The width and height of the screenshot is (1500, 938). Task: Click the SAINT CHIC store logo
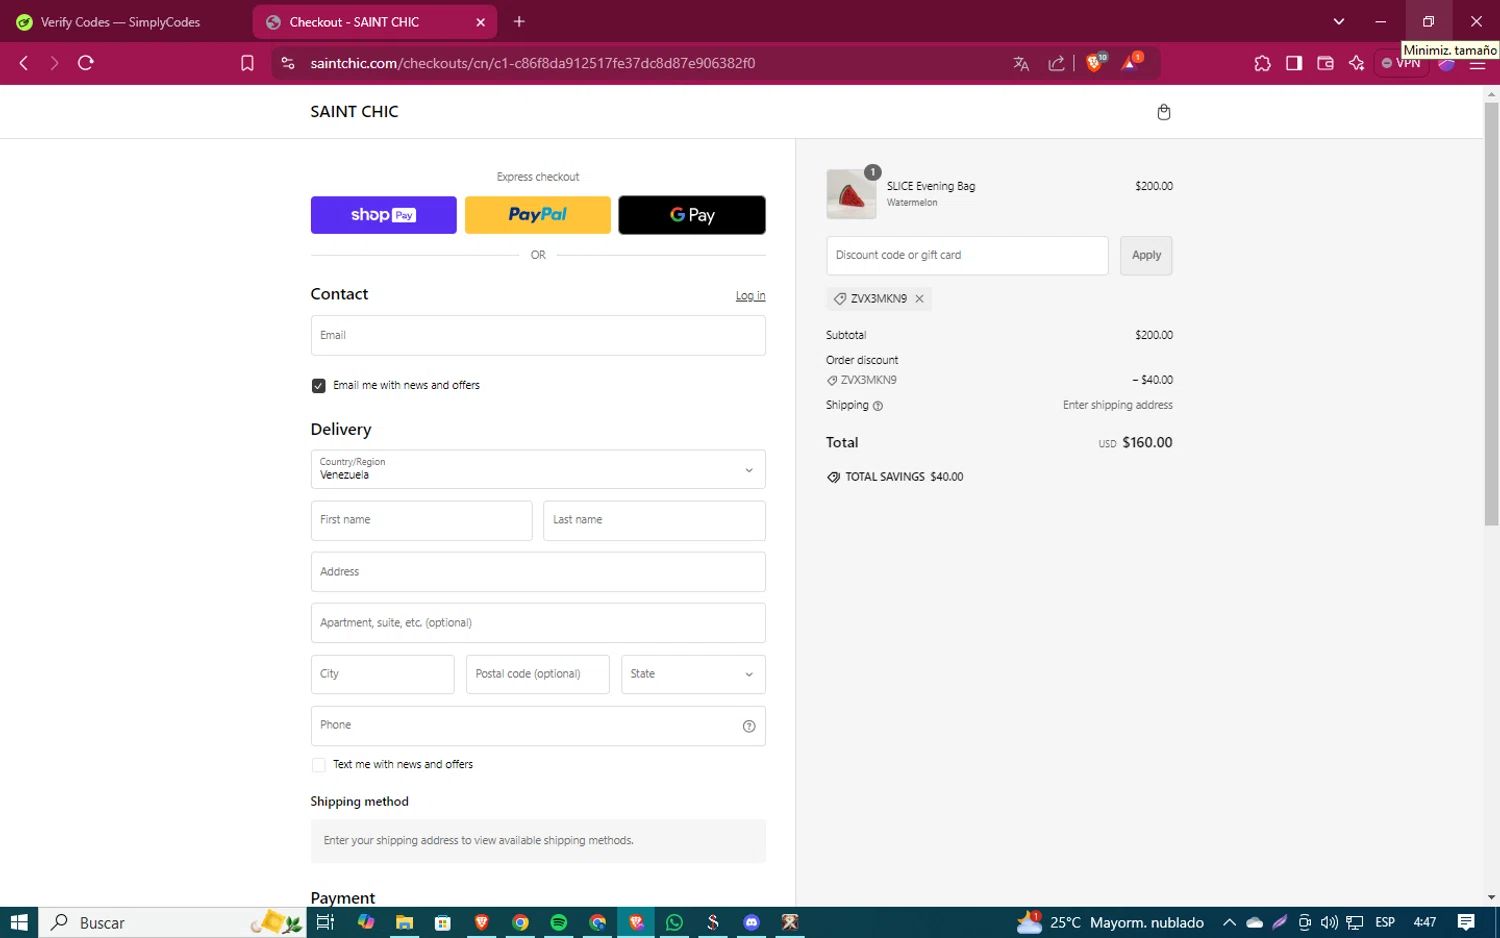pos(354,112)
